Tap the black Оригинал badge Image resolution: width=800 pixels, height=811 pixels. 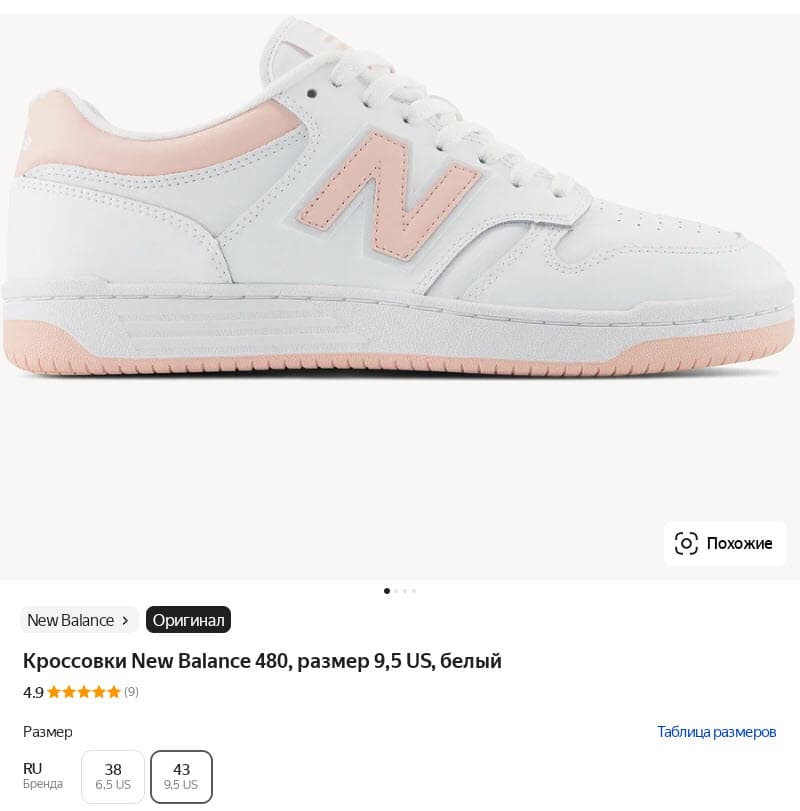click(x=188, y=620)
